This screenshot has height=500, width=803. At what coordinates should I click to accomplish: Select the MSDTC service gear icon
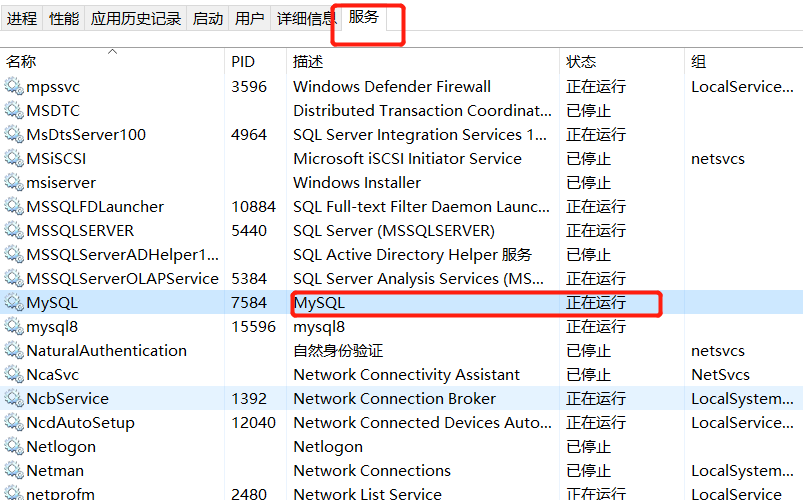(14, 110)
